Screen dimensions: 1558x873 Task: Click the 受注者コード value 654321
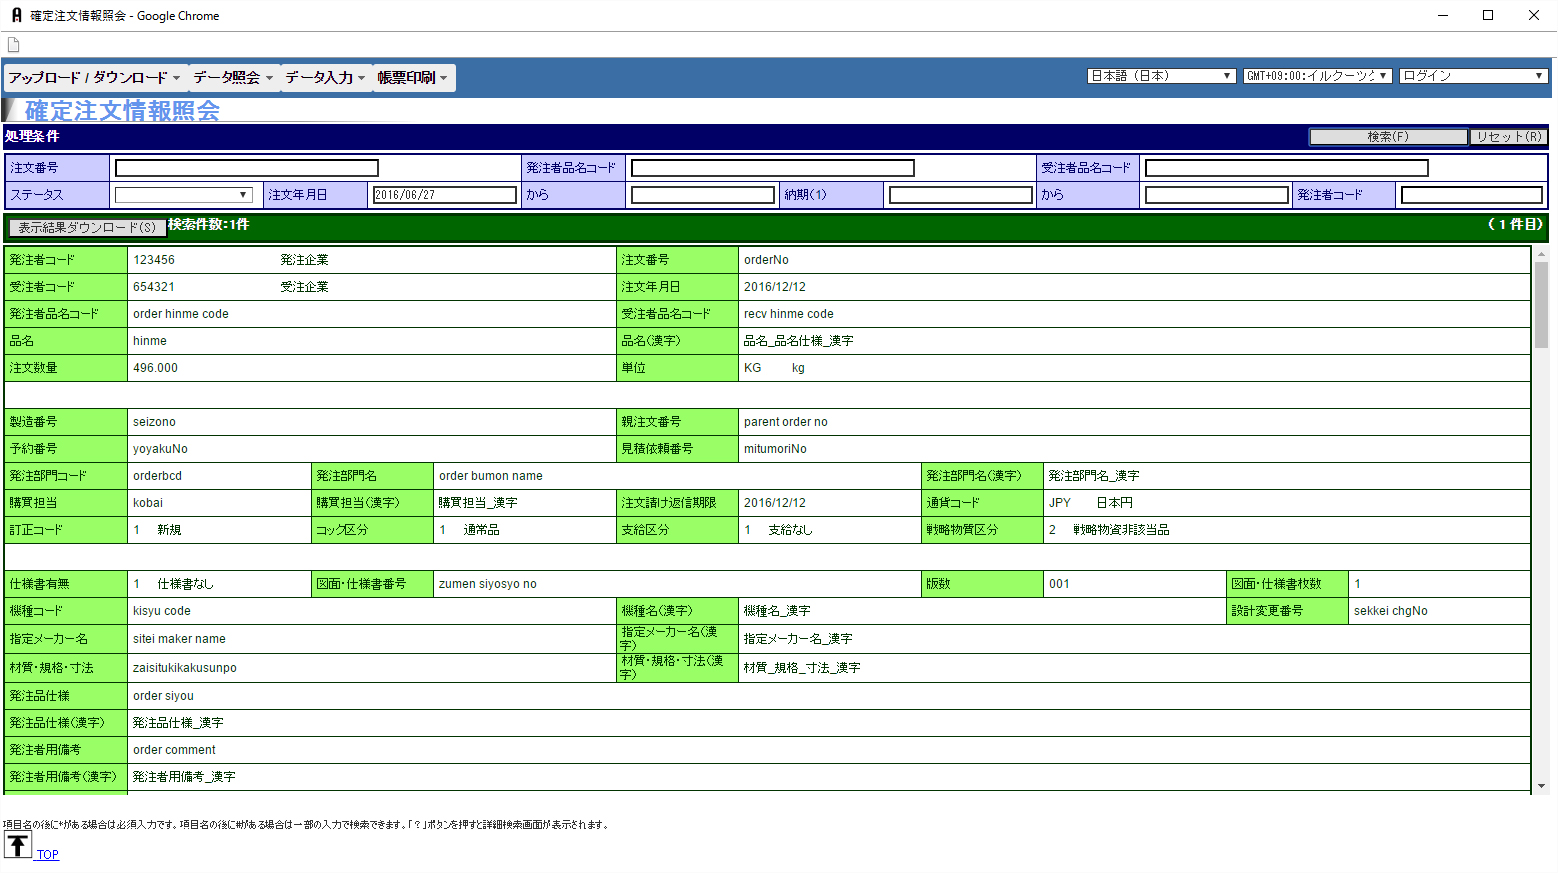pos(154,287)
